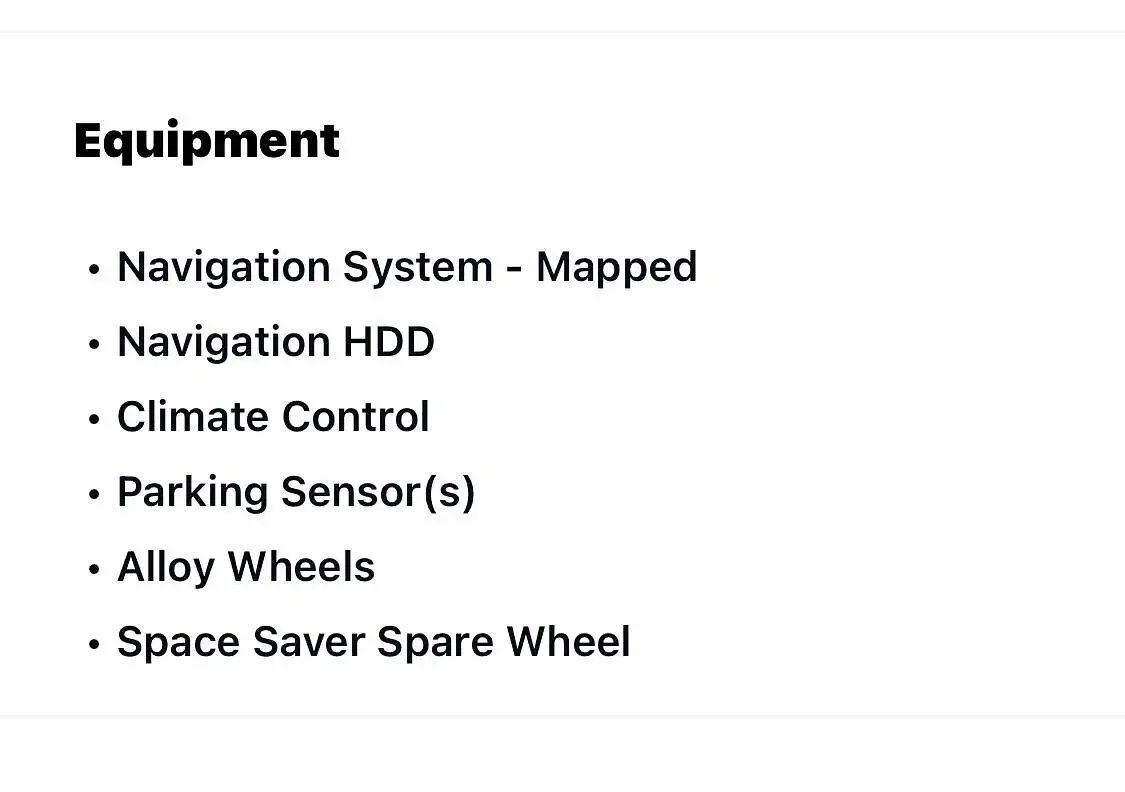Click the Equipment section heading

(x=207, y=141)
